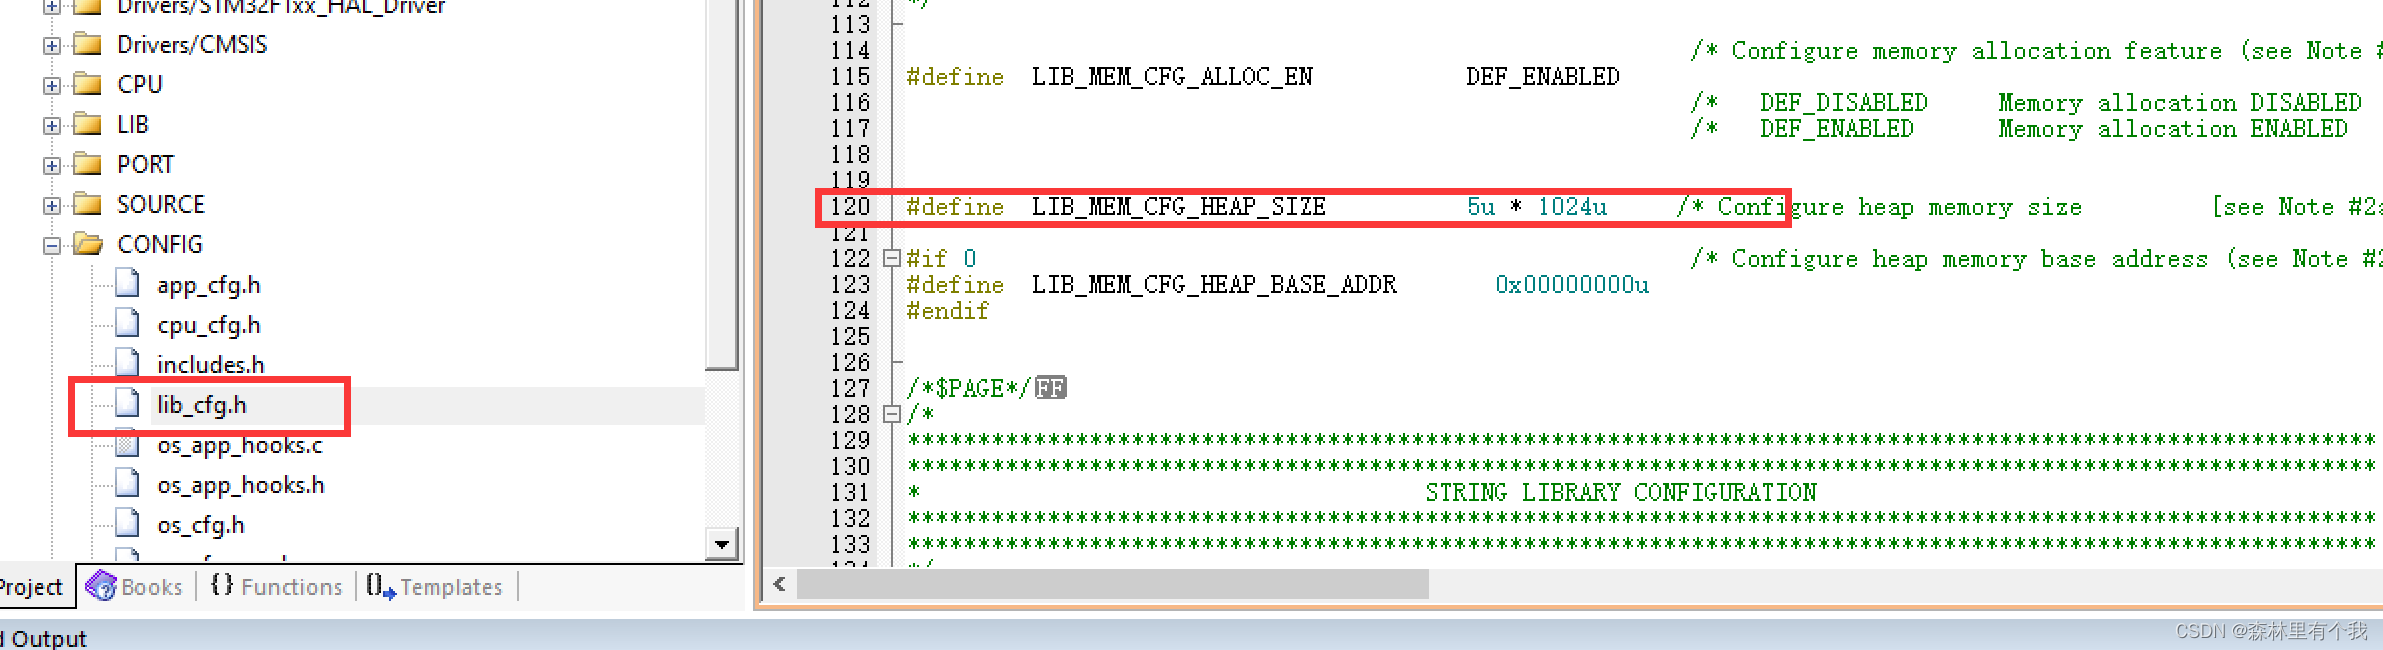This screenshot has height=650, width=2383.
Task: Click the LIB_MEM_CFG_HEAP_SIZE macro name
Action: pos(1178,207)
